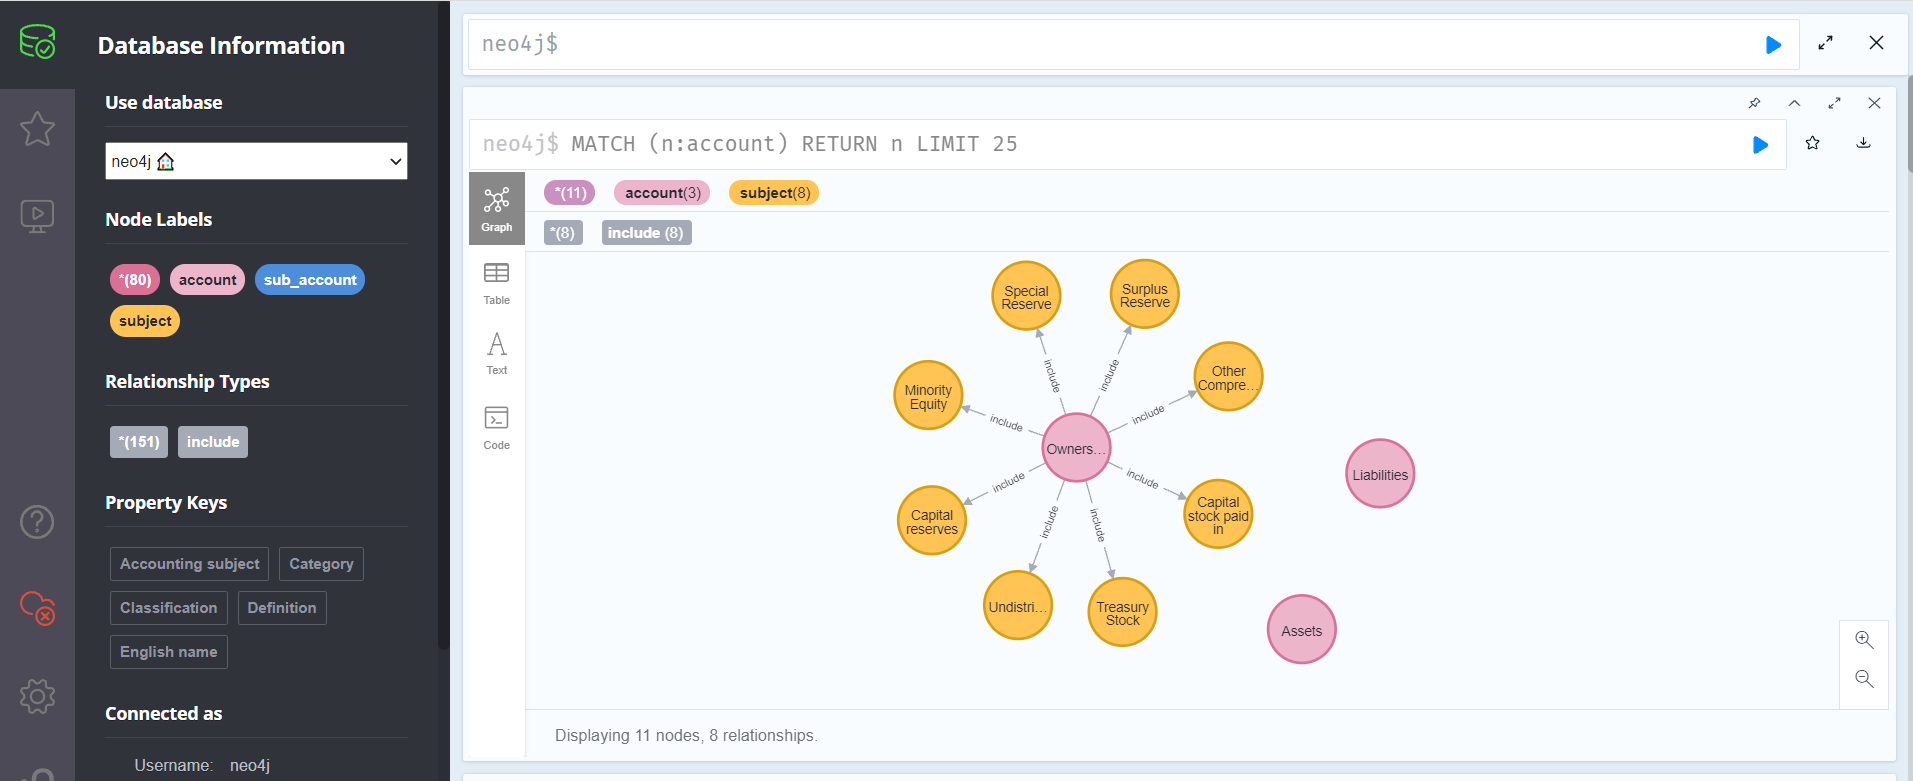Switch to Code view
Viewport: 1913px width, 781px height.
coord(497,428)
